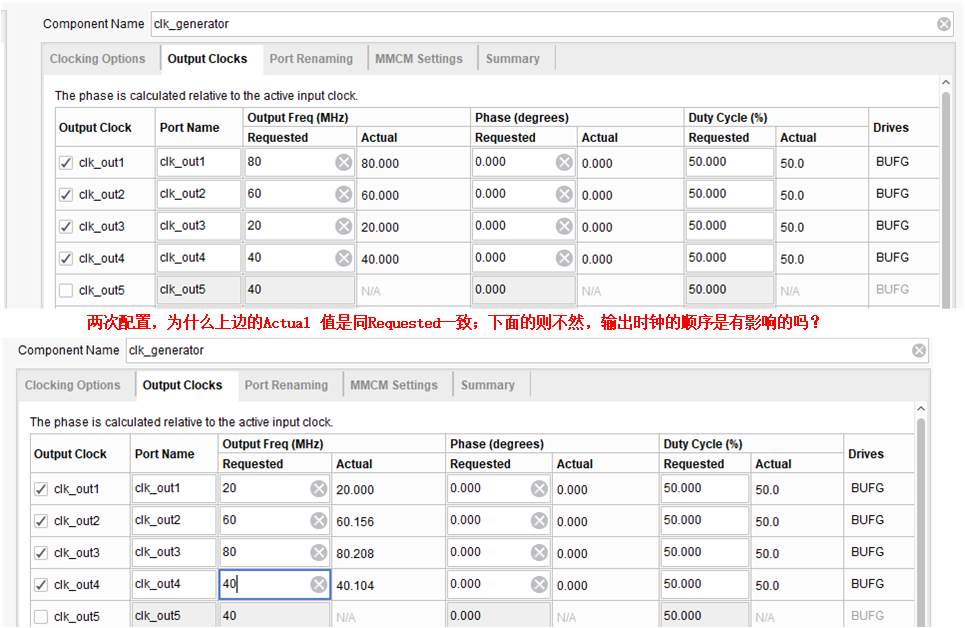This screenshot has width=965, height=628.
Task: Clear requested frequency 20 in bottom clk_out1 row
Action: click(319, 488)
